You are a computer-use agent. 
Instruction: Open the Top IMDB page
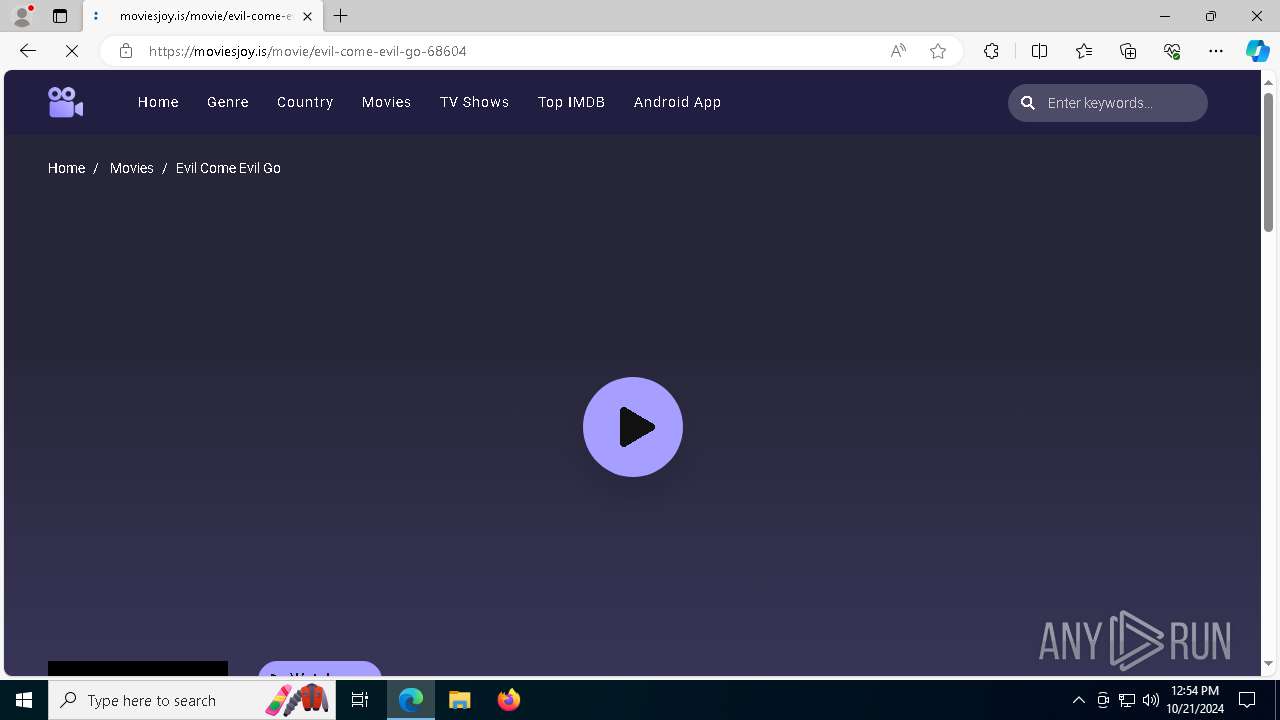pyautogui.click(x=571, y=102)
